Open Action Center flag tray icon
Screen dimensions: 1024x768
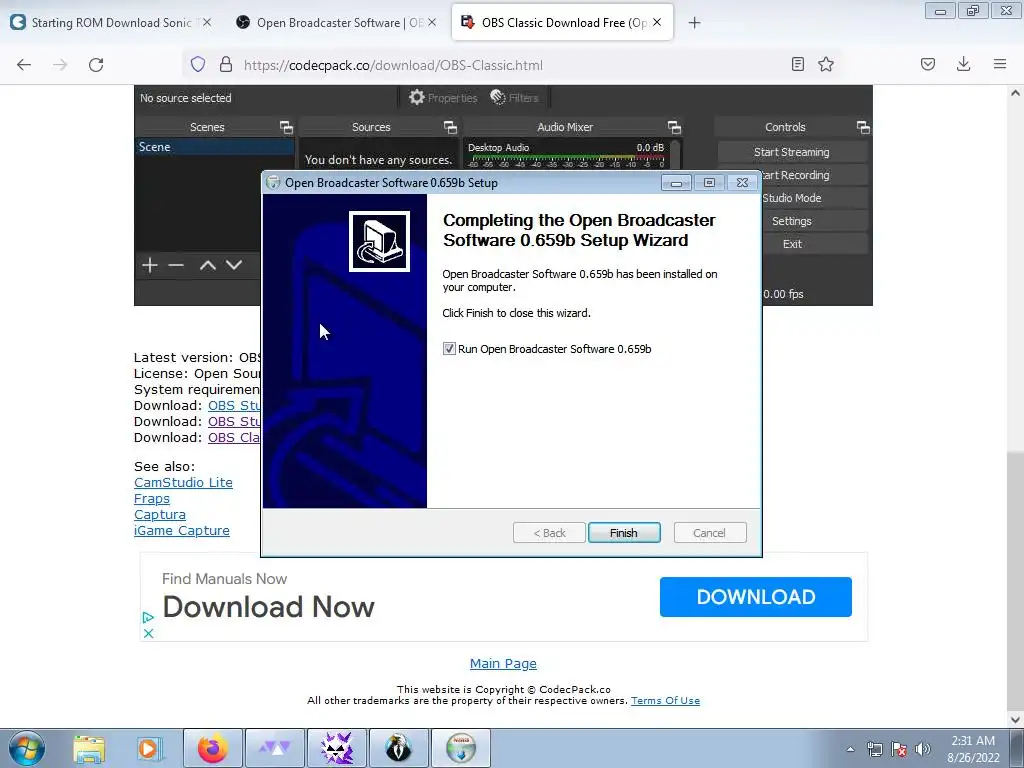pos(899,749)
